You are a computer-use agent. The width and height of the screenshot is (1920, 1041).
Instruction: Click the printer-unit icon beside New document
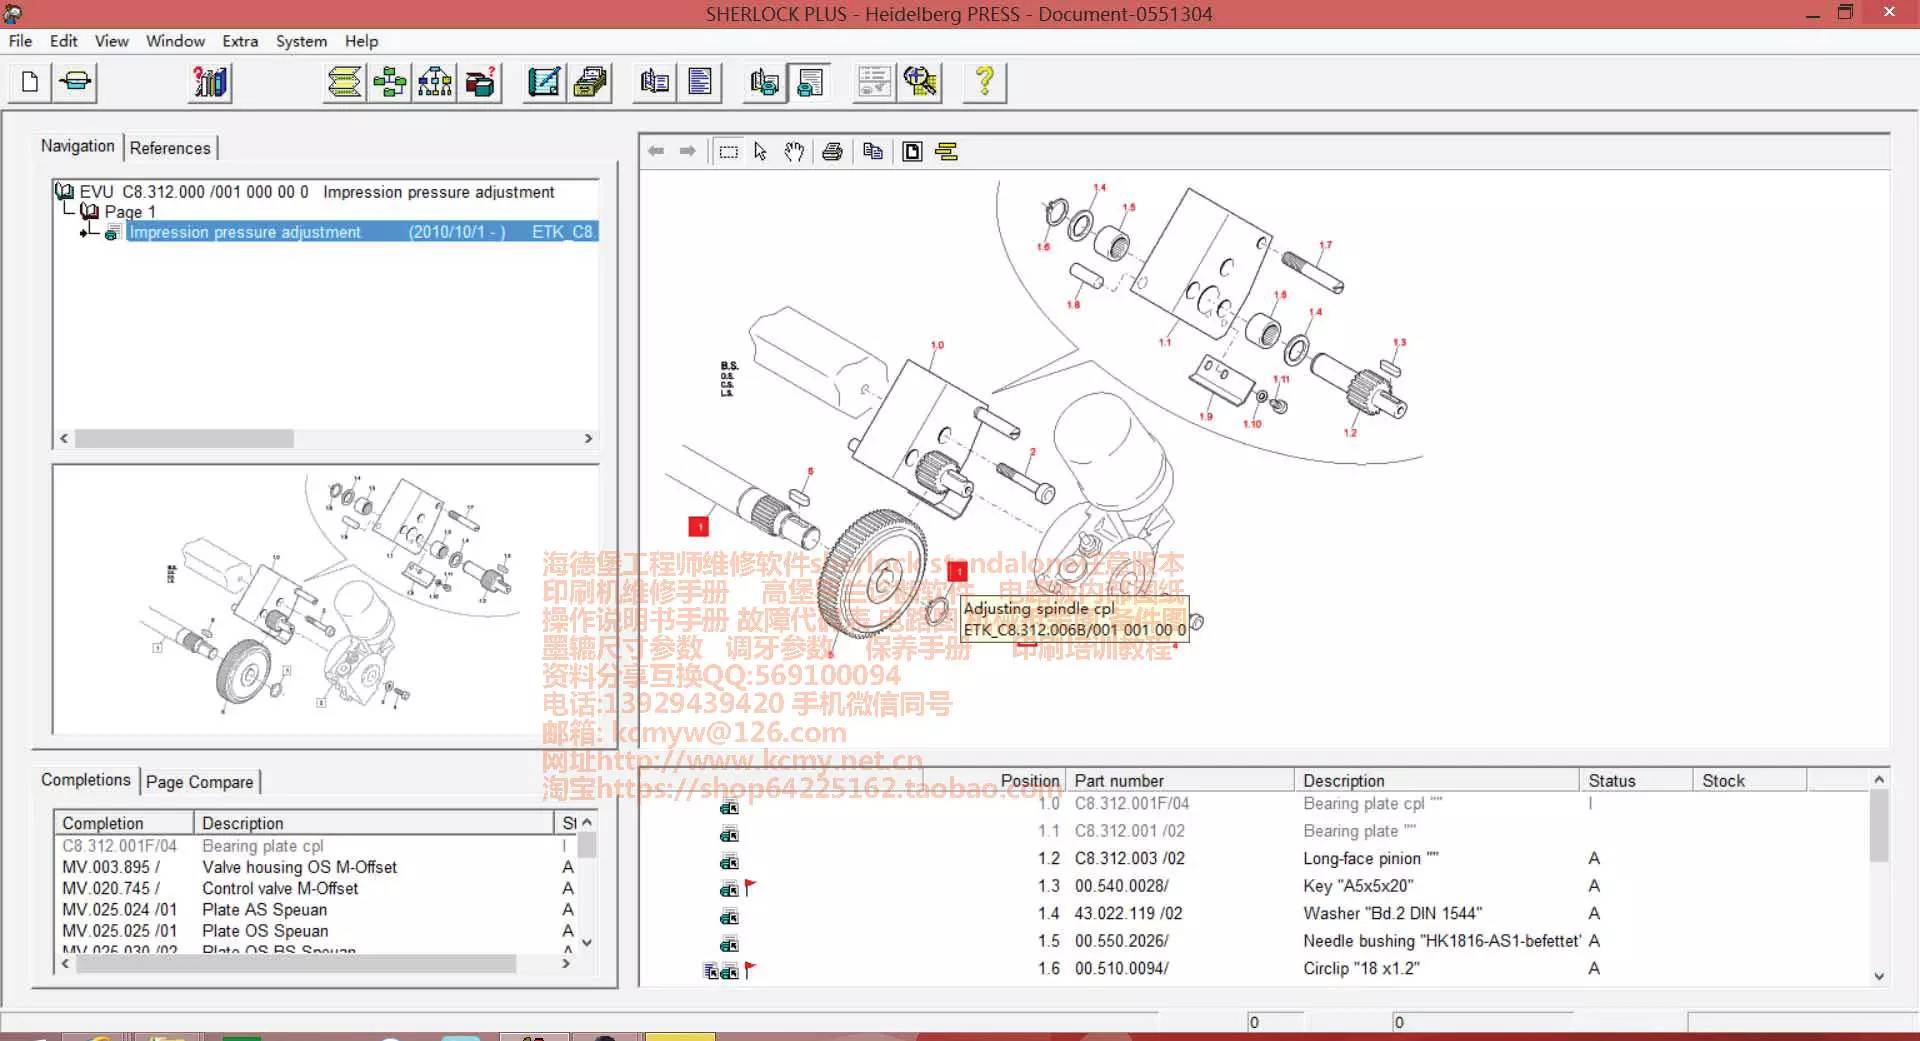click(x=75, y=82)
